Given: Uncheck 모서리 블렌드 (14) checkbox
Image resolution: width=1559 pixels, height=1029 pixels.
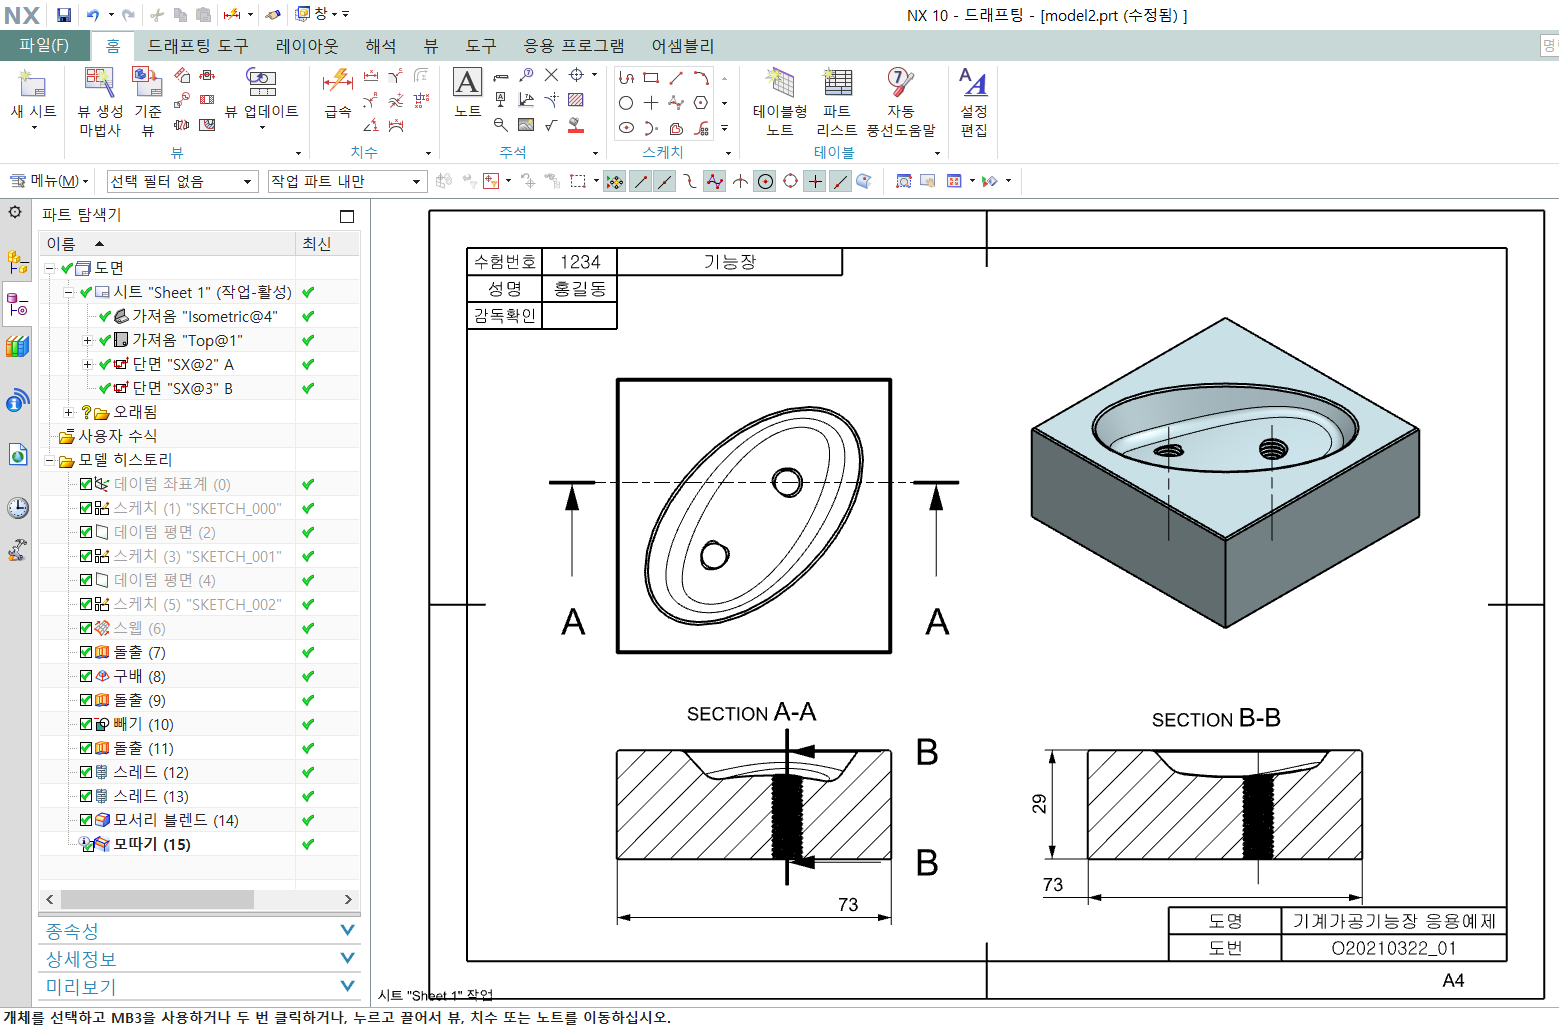Looking at the screenshot, I should 86,820.
